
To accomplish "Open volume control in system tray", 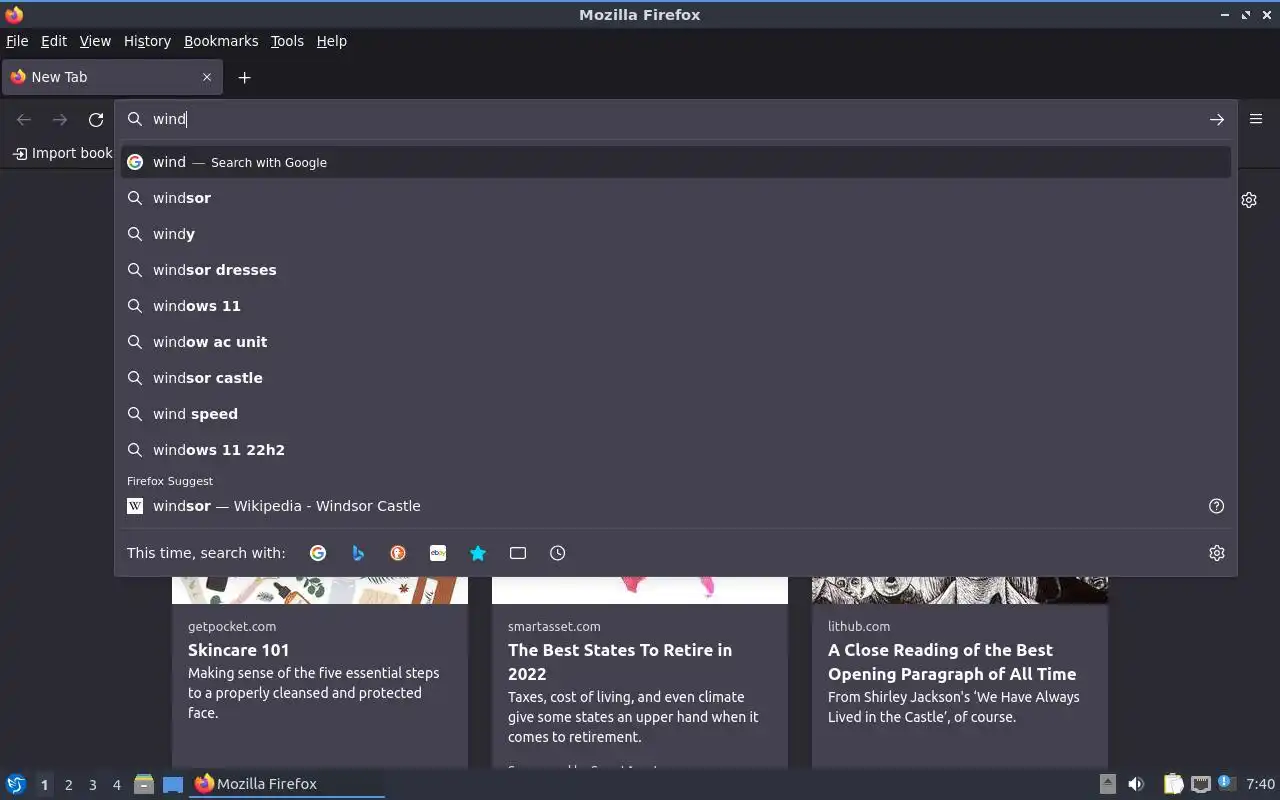I will coord(1136,784).
